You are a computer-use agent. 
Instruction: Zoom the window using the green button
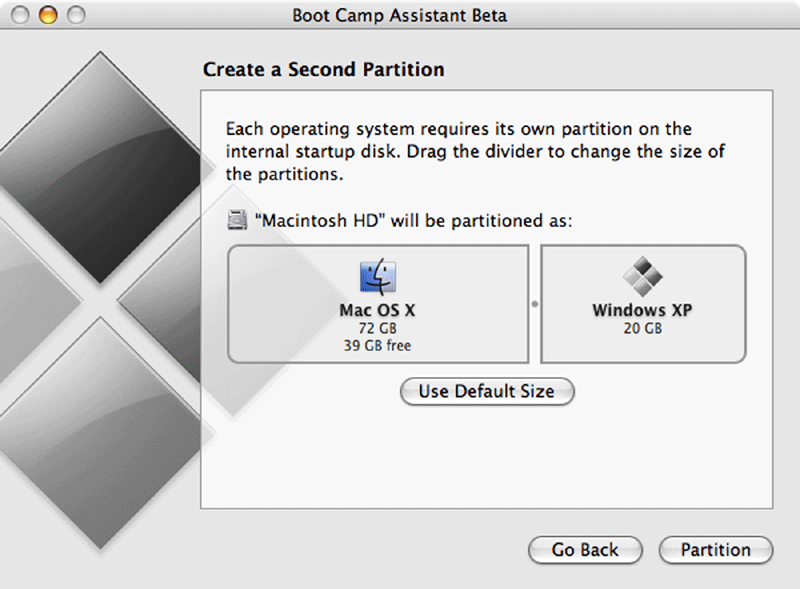74,15
